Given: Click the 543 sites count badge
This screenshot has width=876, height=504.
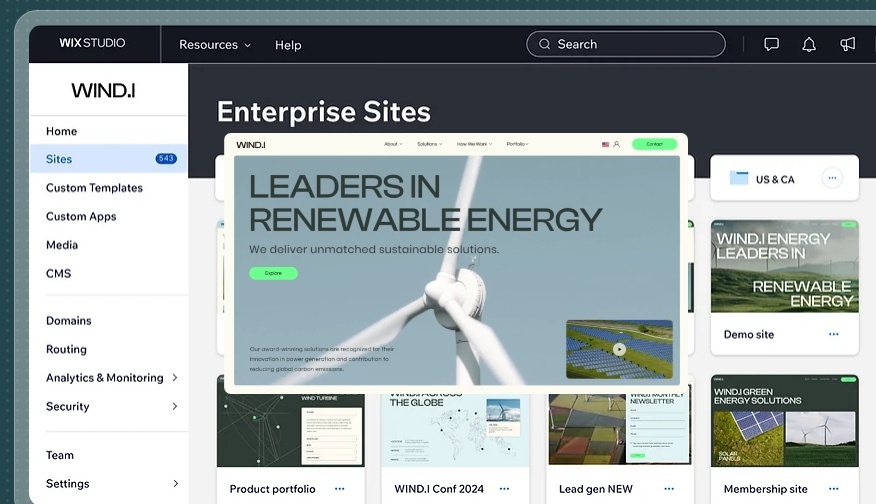Looking at the screenshot, I should (x=166, y=159).
